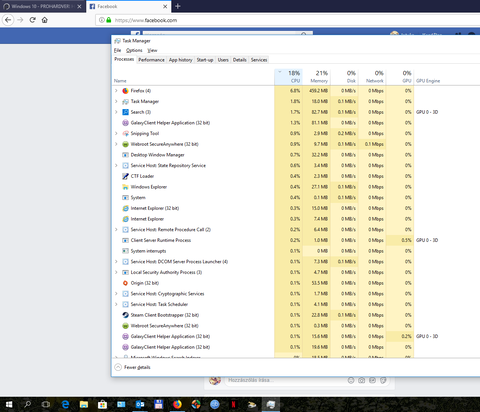Expand Local Security Authority Process (3)
This screenshot has height=412, width=480.
(x=116, y=272)
